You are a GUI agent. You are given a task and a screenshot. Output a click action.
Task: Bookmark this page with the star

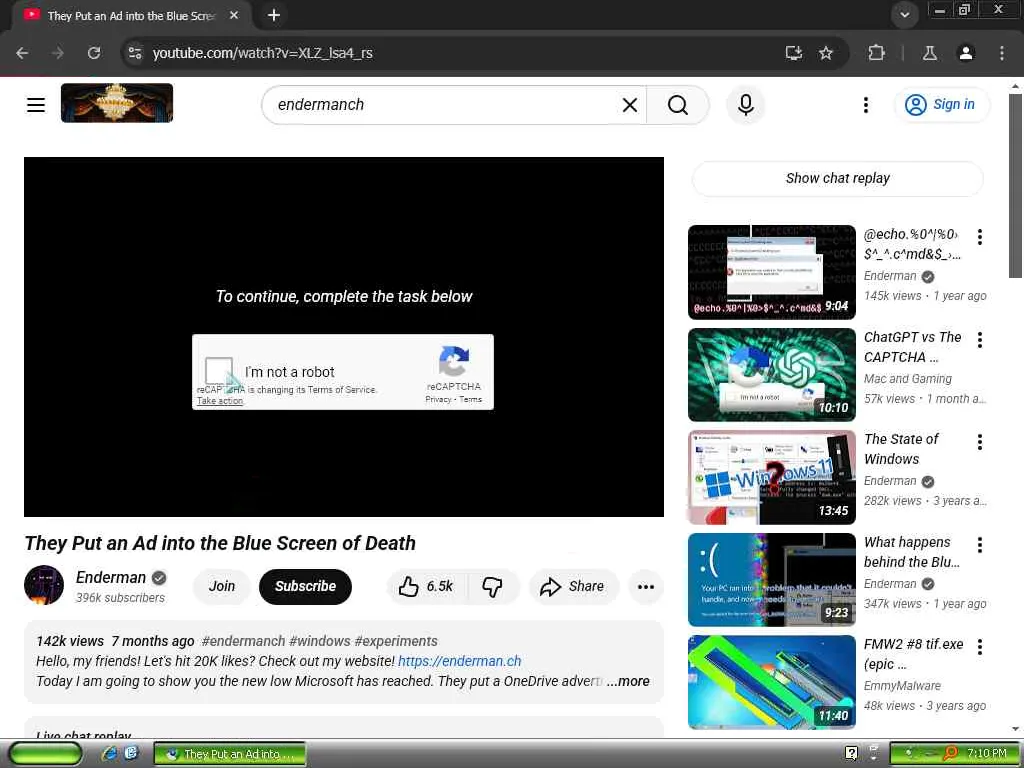click(826, 53)
